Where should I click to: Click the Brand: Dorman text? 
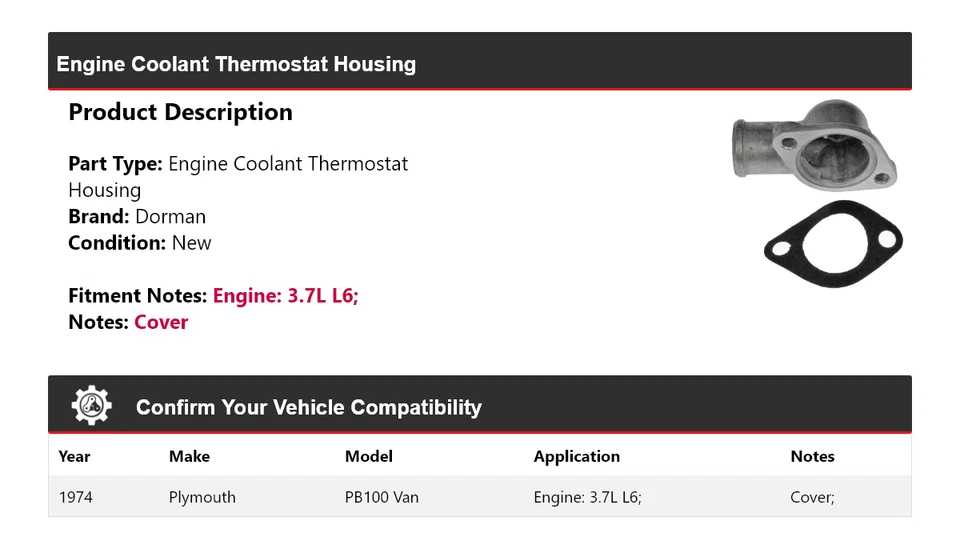click(x=137, y=216)
